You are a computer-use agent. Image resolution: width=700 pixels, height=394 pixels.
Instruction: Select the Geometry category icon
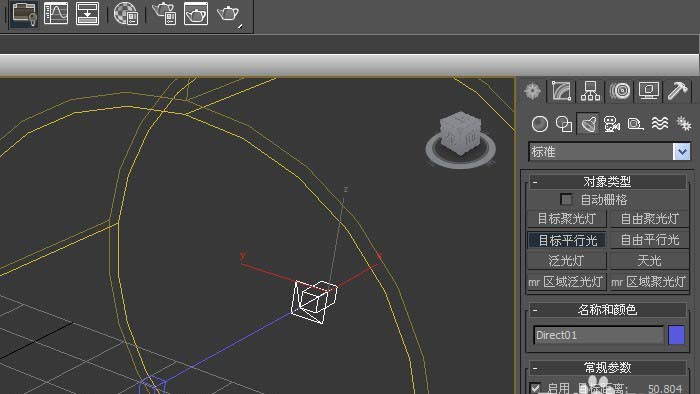(540, 124)
